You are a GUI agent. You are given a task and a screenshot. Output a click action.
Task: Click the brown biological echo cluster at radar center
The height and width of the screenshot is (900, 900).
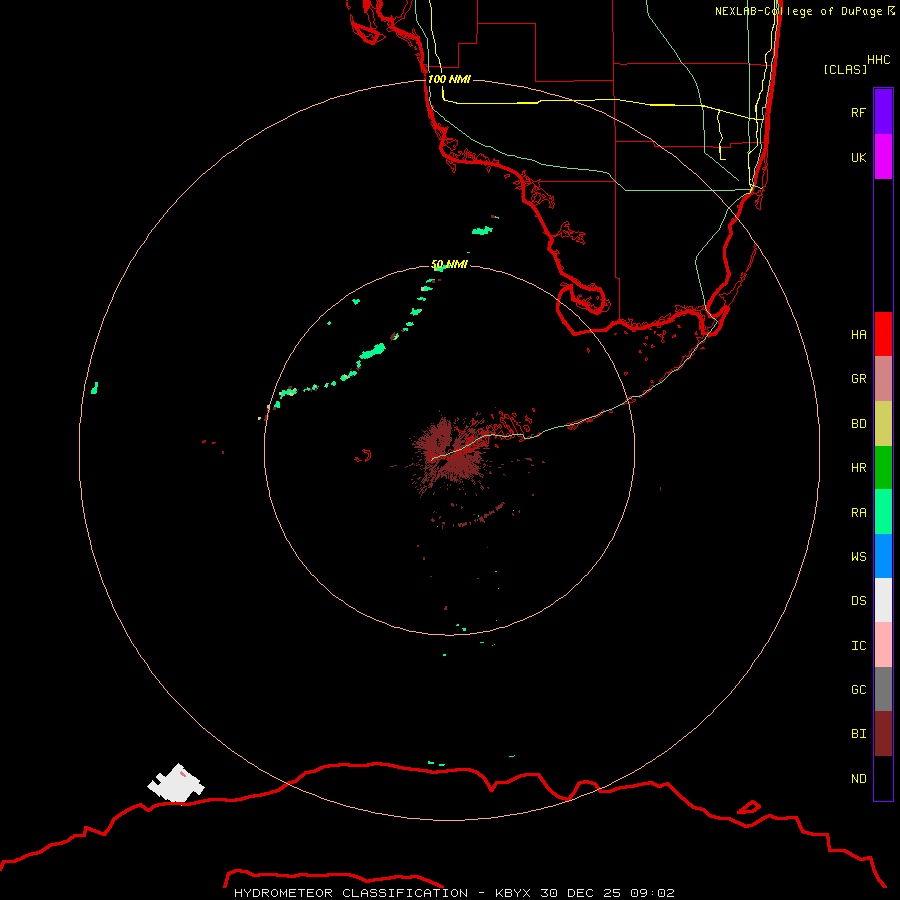452,452
